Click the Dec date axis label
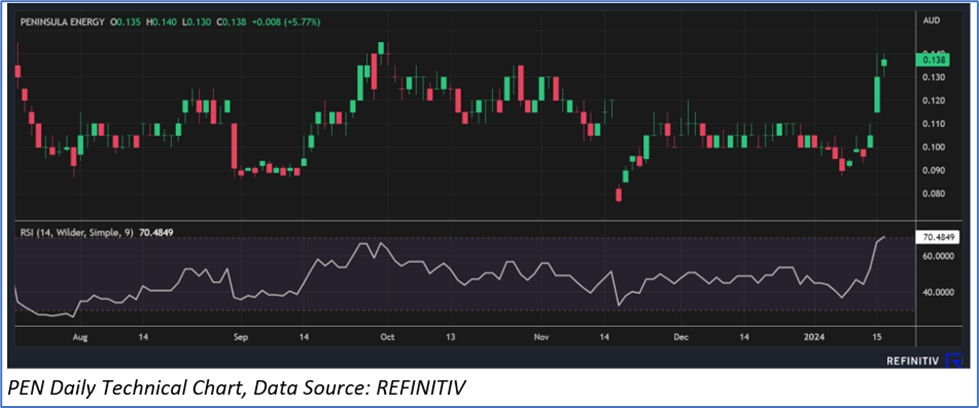 (x=681, y=337)
